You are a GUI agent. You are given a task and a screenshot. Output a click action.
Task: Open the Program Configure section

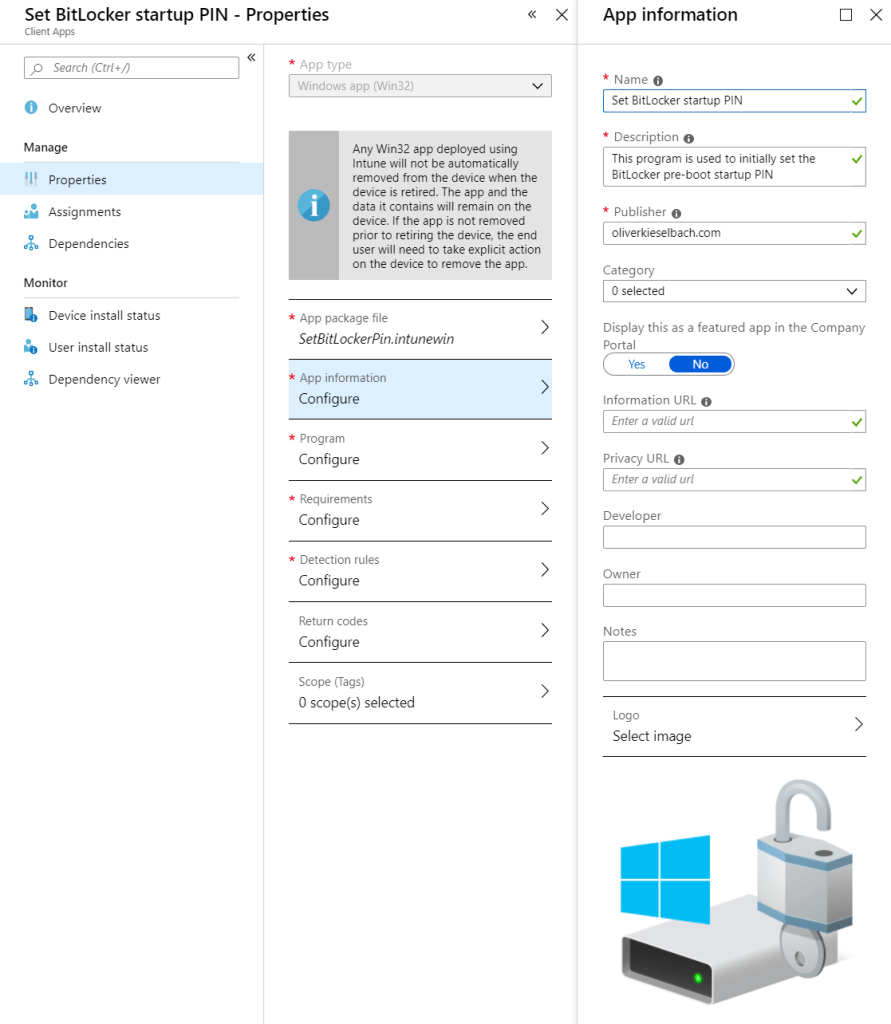(x=419, y=450)
